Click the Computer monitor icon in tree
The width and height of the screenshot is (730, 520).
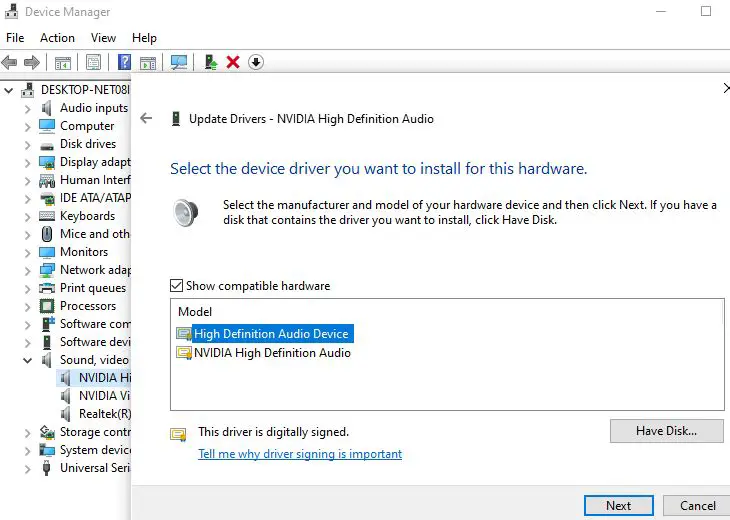[47, 126]
